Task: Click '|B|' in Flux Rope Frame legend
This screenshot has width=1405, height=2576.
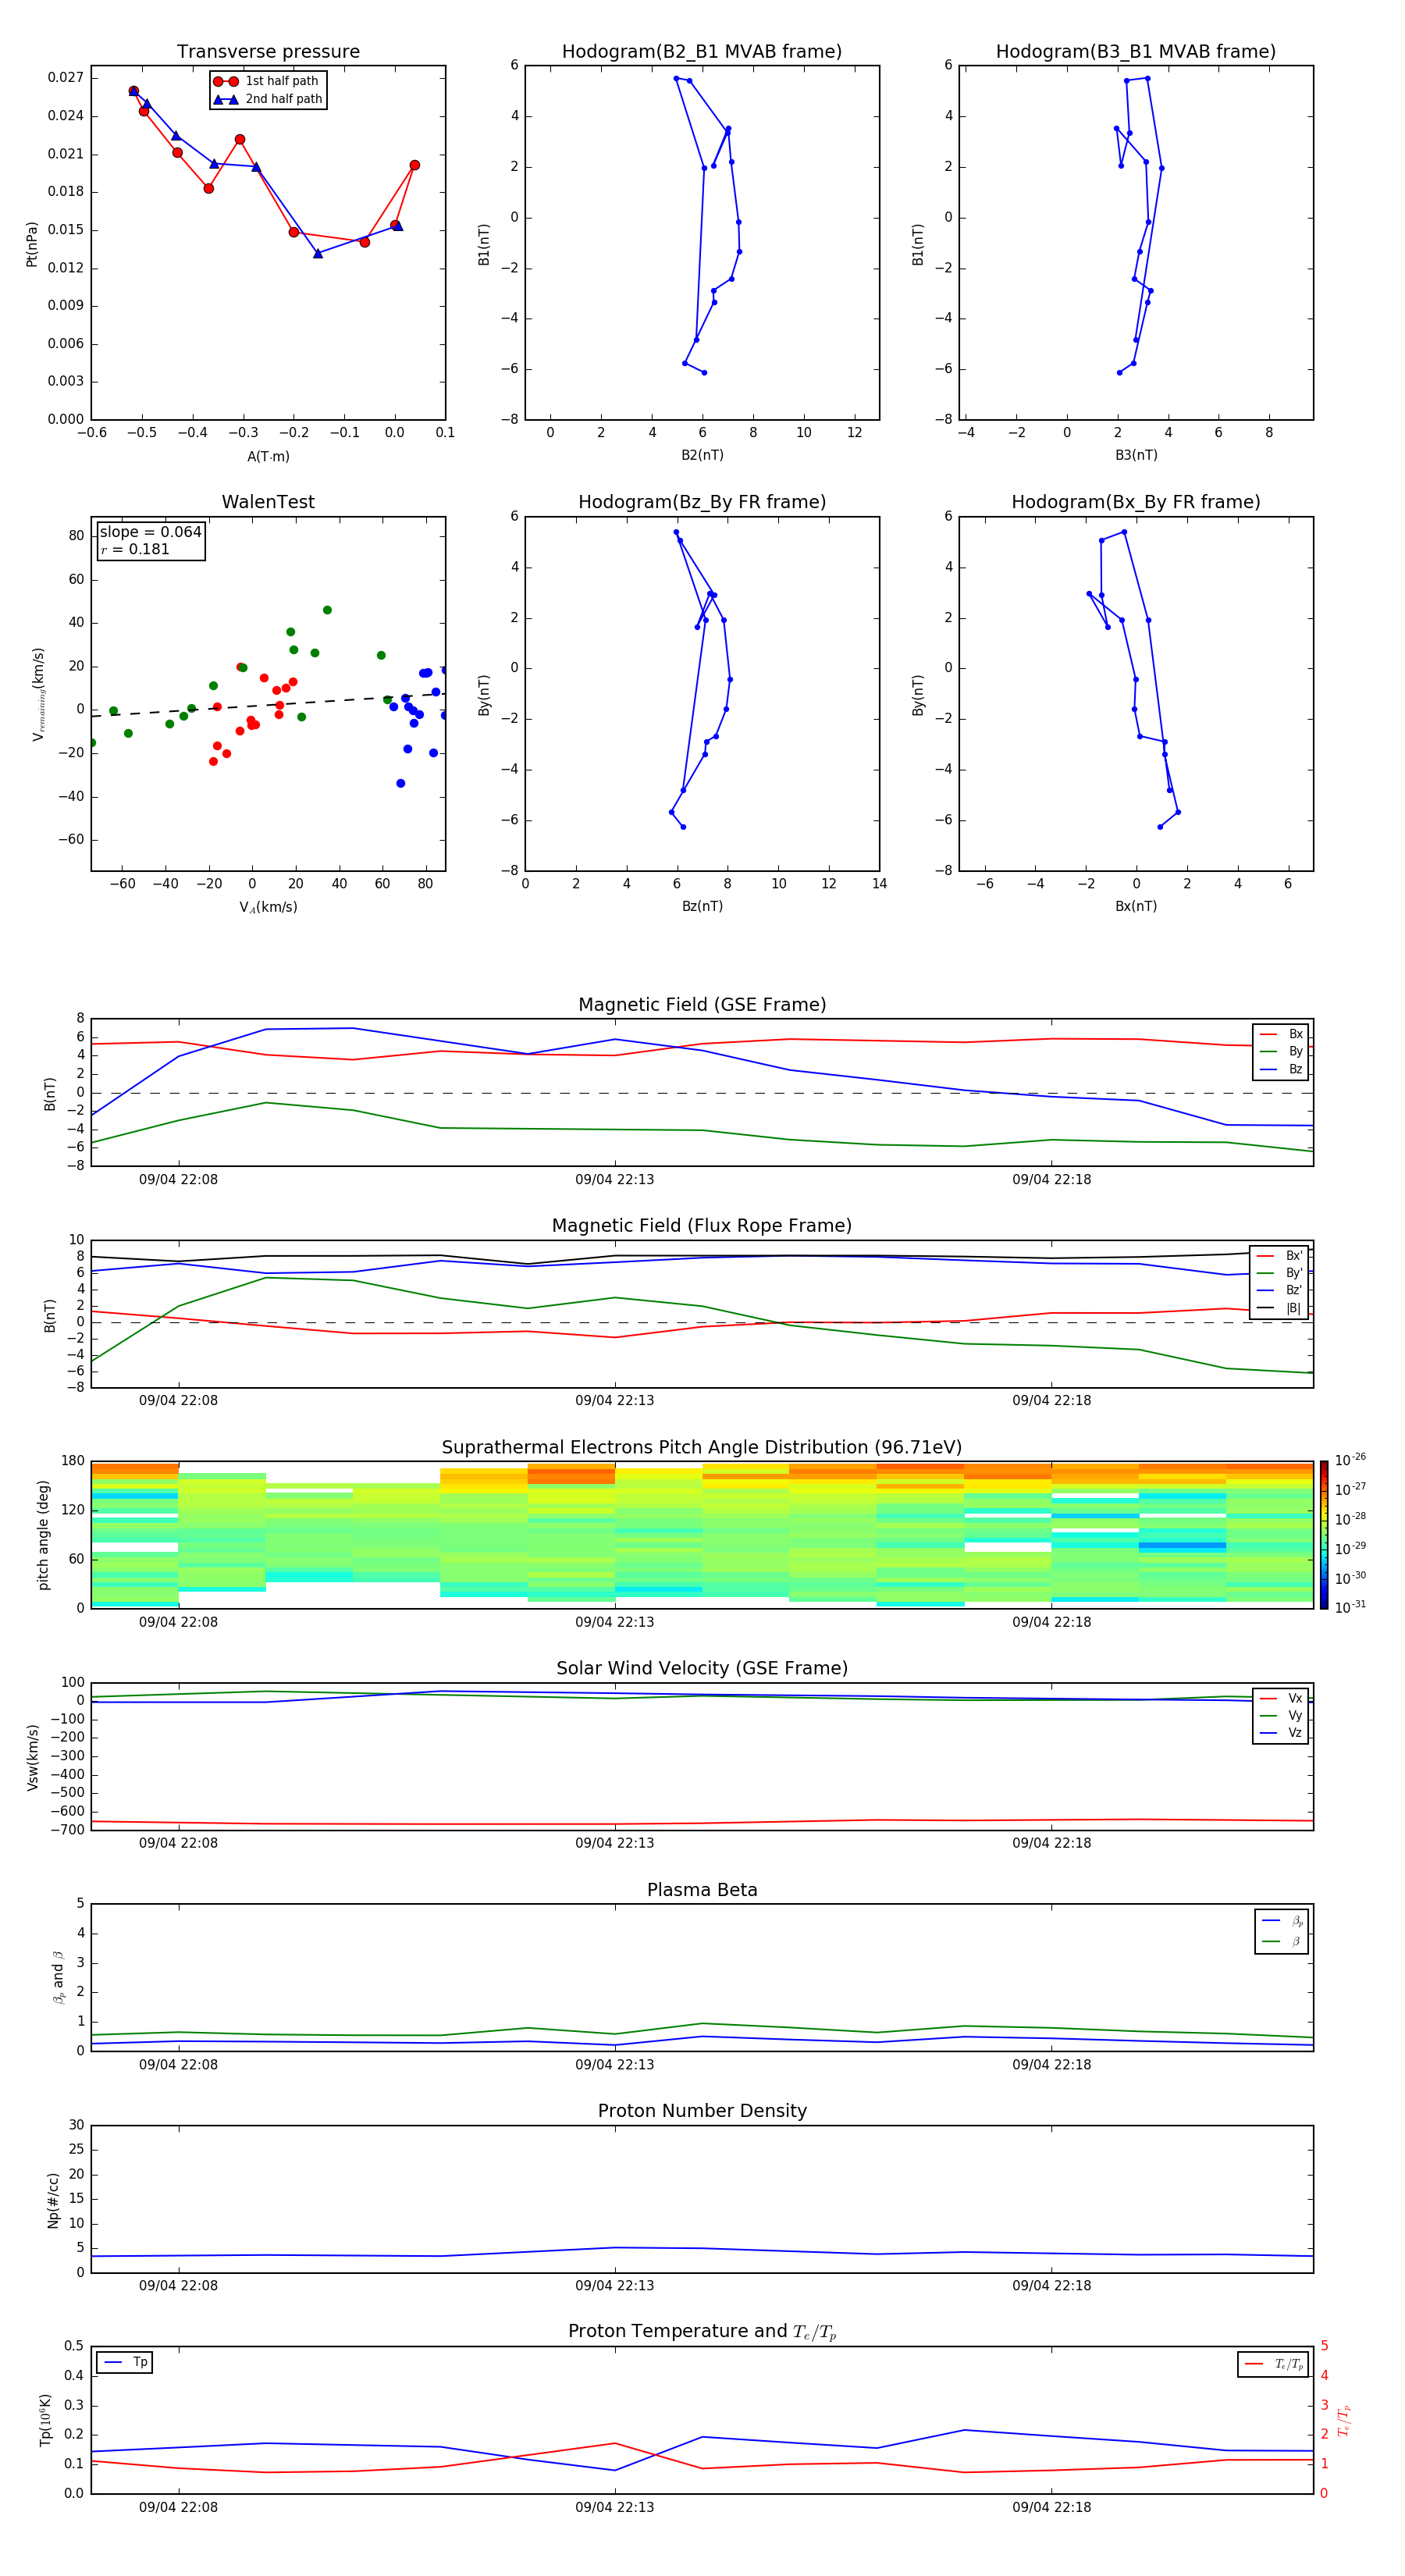Action: 1280,1308
